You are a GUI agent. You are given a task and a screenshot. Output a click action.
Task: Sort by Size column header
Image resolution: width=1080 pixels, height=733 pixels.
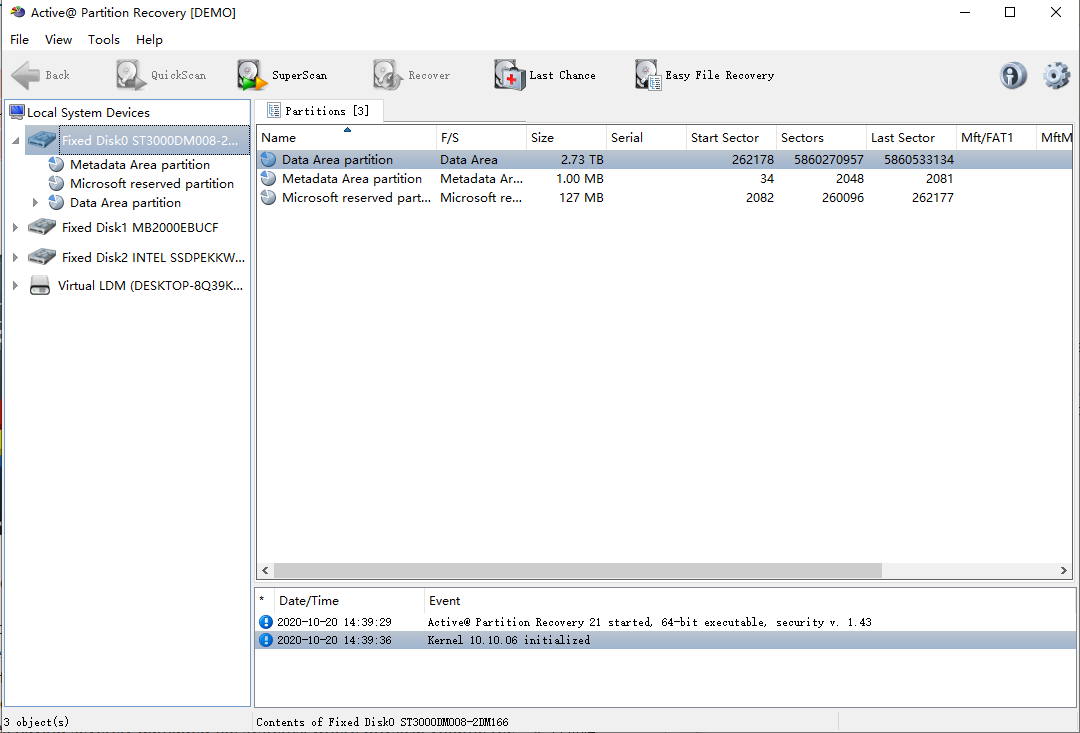tap(566, 137)
